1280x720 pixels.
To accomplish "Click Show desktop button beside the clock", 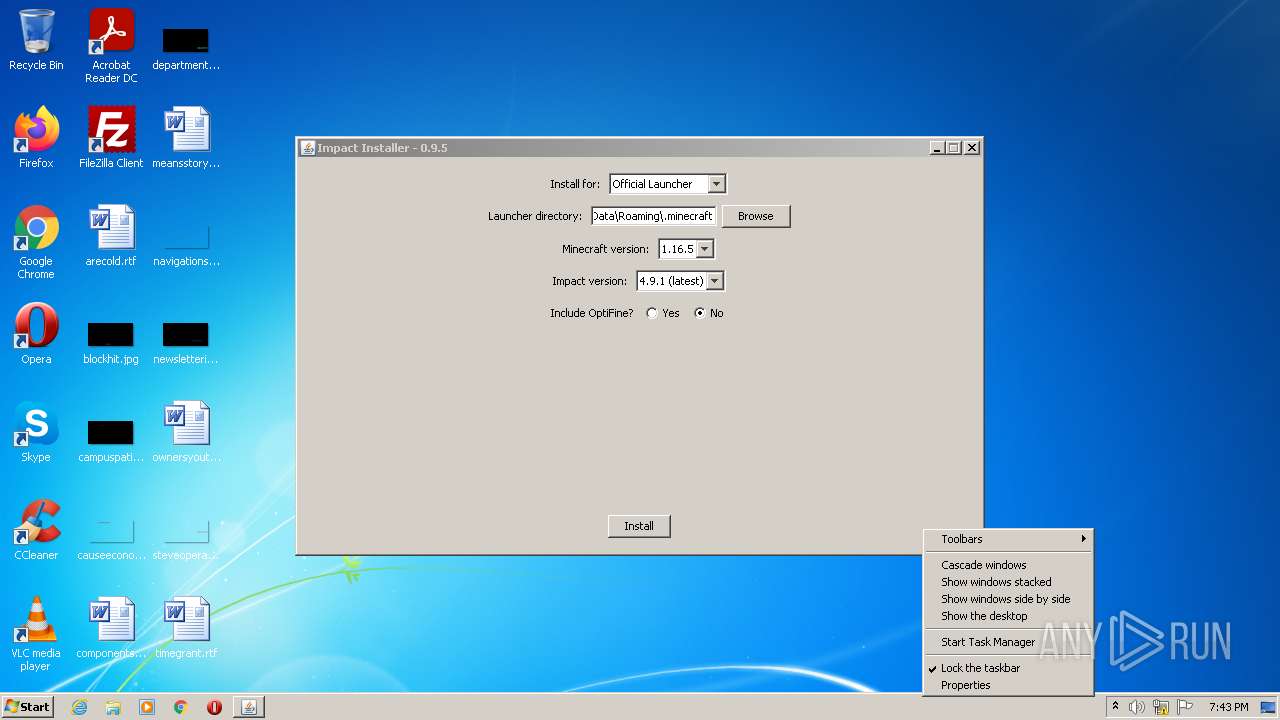I will coord(1269,707).
